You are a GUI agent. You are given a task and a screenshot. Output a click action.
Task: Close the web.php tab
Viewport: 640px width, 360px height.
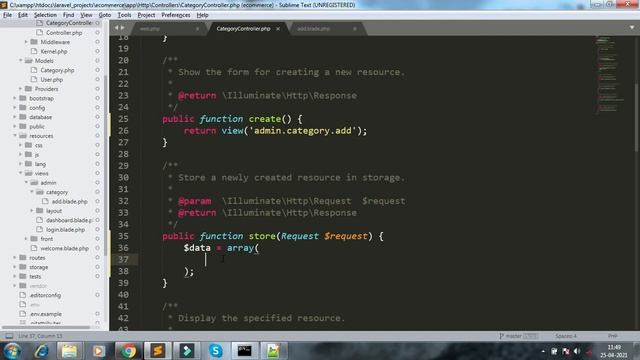[197, 29]
